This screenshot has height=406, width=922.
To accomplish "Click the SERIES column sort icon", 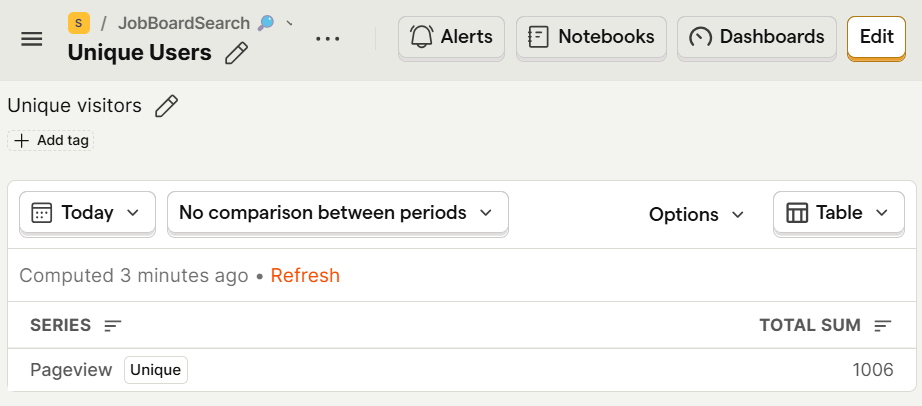I will (113, 326).
